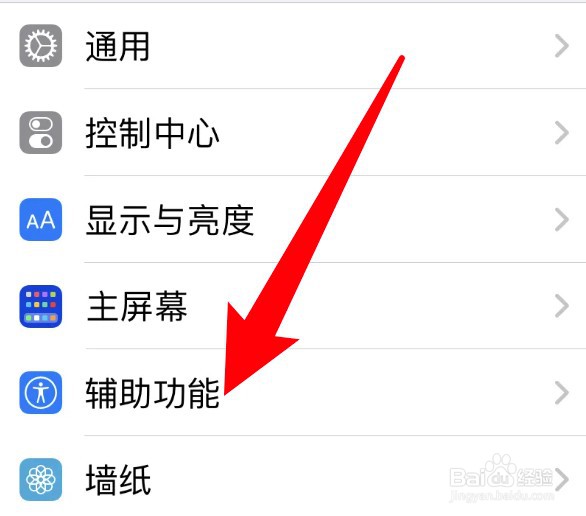Expand 墙纸 using its right chevron
586x516 pixels.
tap(562, 479)
